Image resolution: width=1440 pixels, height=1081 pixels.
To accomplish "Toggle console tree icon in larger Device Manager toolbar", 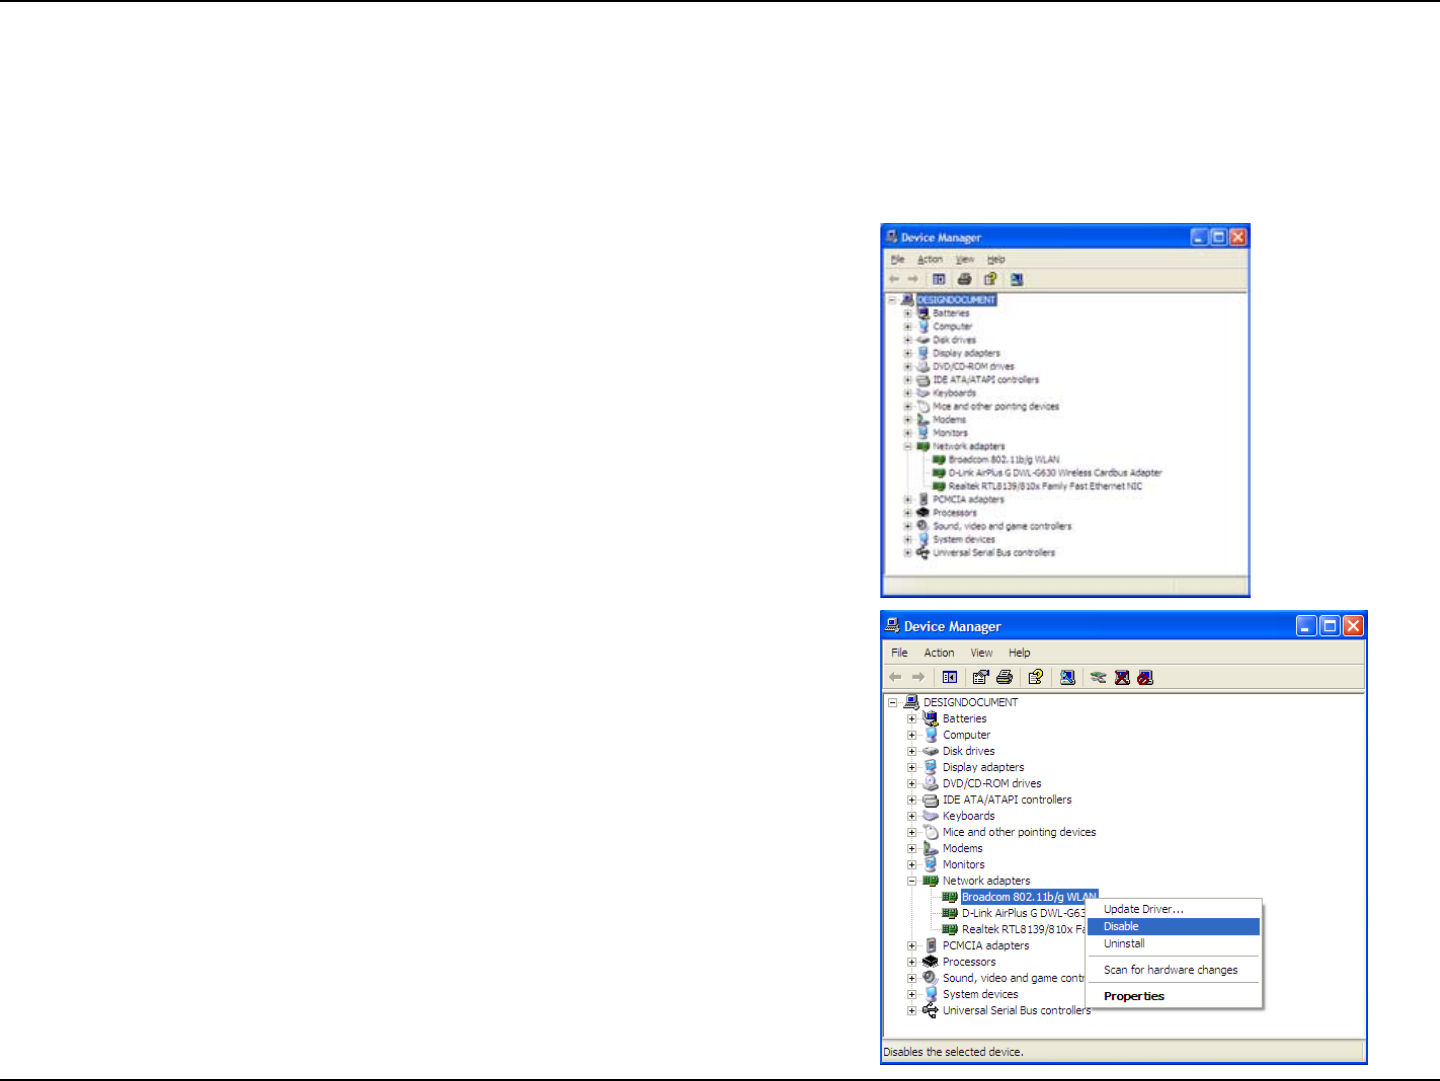I will coord(949,677).
